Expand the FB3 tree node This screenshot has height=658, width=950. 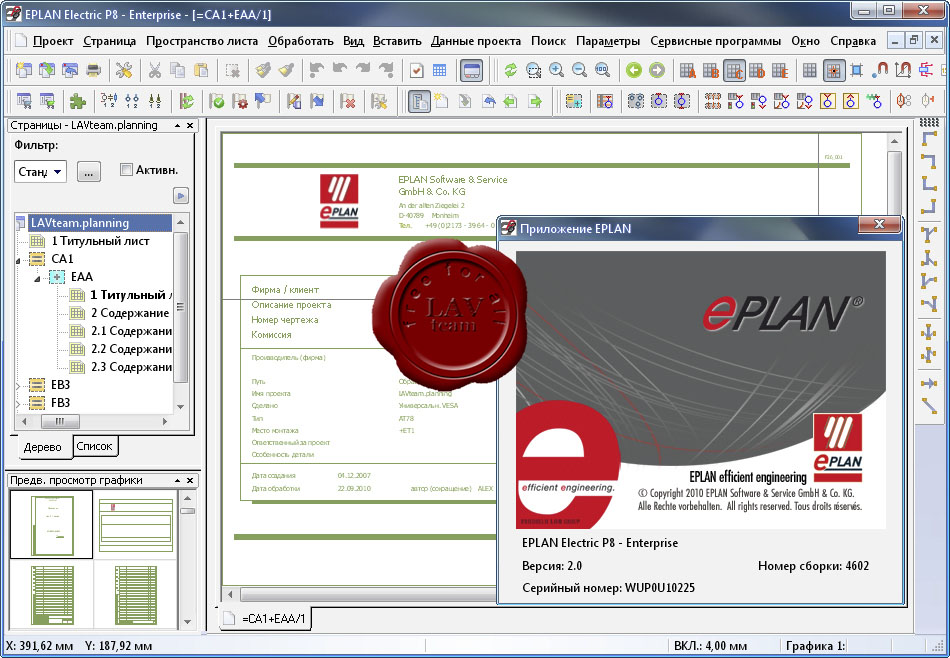click(x=19, y=403)
